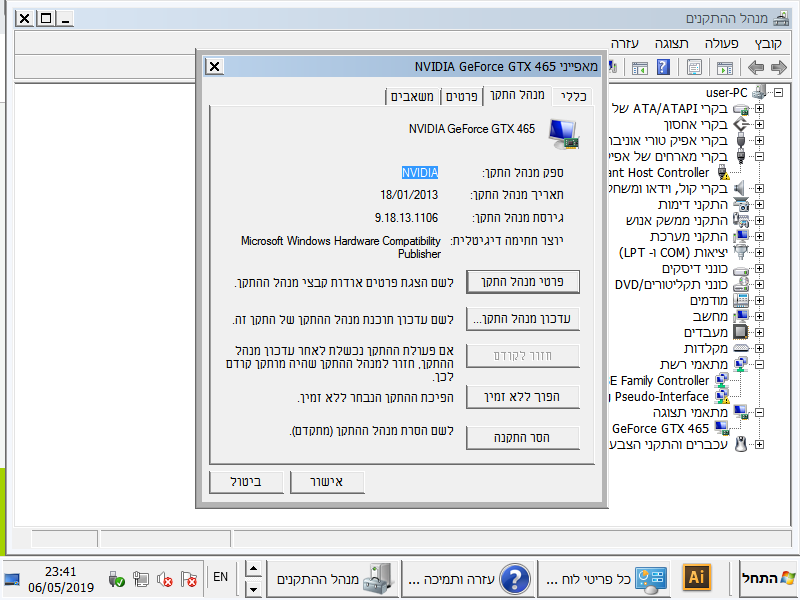This screenshot has width=800, height=600.
Task: Collapse the user-PC root node
Action: (779, 92)
